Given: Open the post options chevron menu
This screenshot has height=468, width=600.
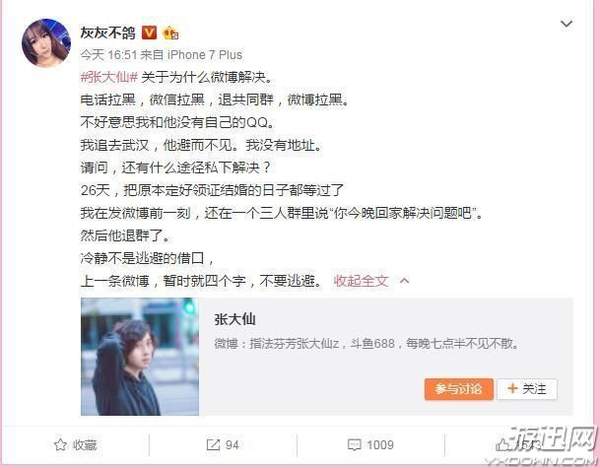Looking at the screenshot, I should point(566,24).
